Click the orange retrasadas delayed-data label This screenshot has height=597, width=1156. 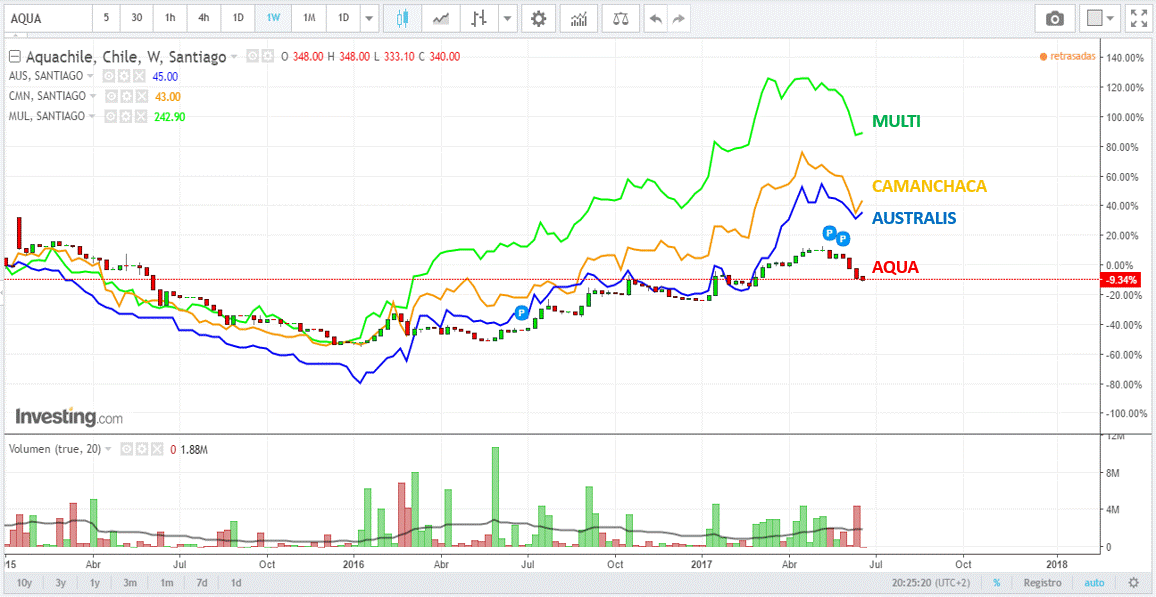[x=1066, y=57]
